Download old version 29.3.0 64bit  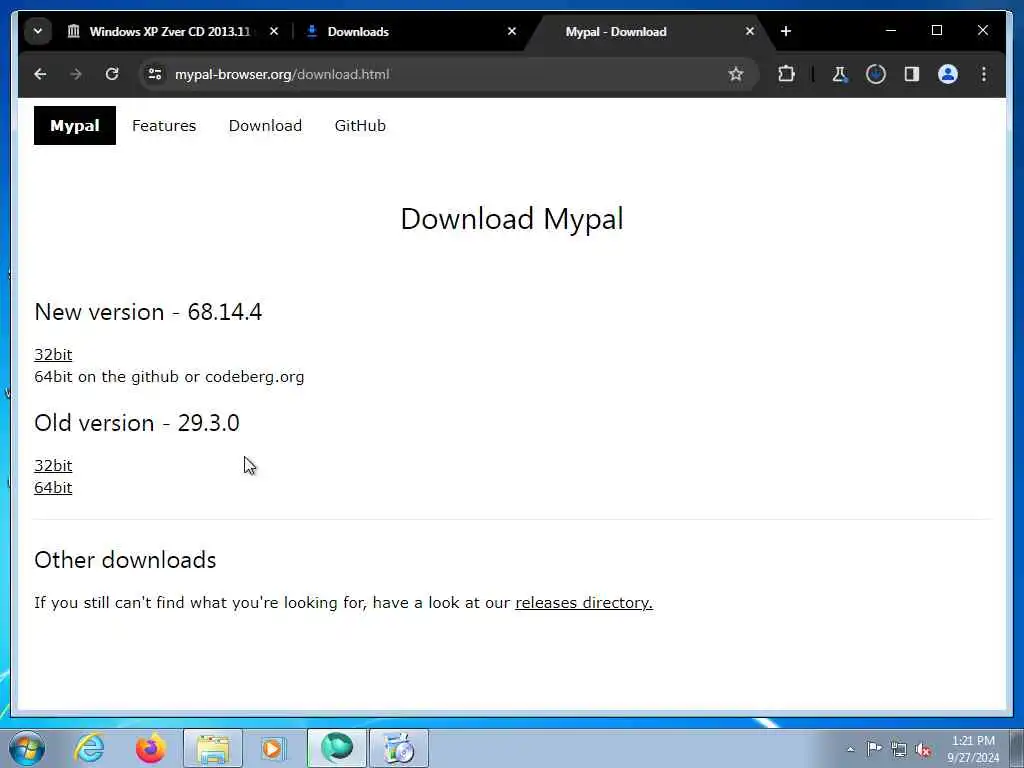coord(53,488)
